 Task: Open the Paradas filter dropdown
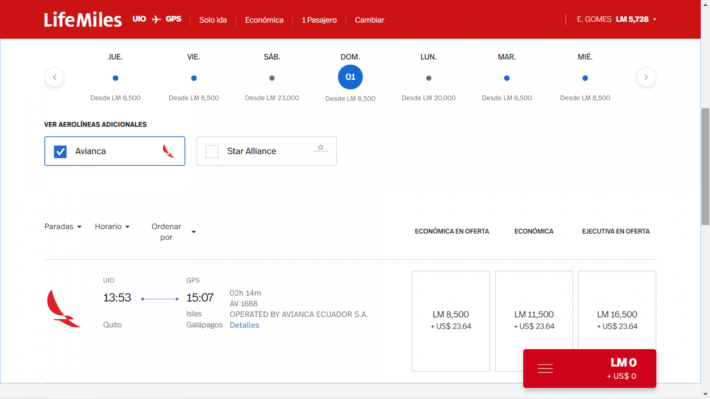pyautogui.click(x=63, y=226)
